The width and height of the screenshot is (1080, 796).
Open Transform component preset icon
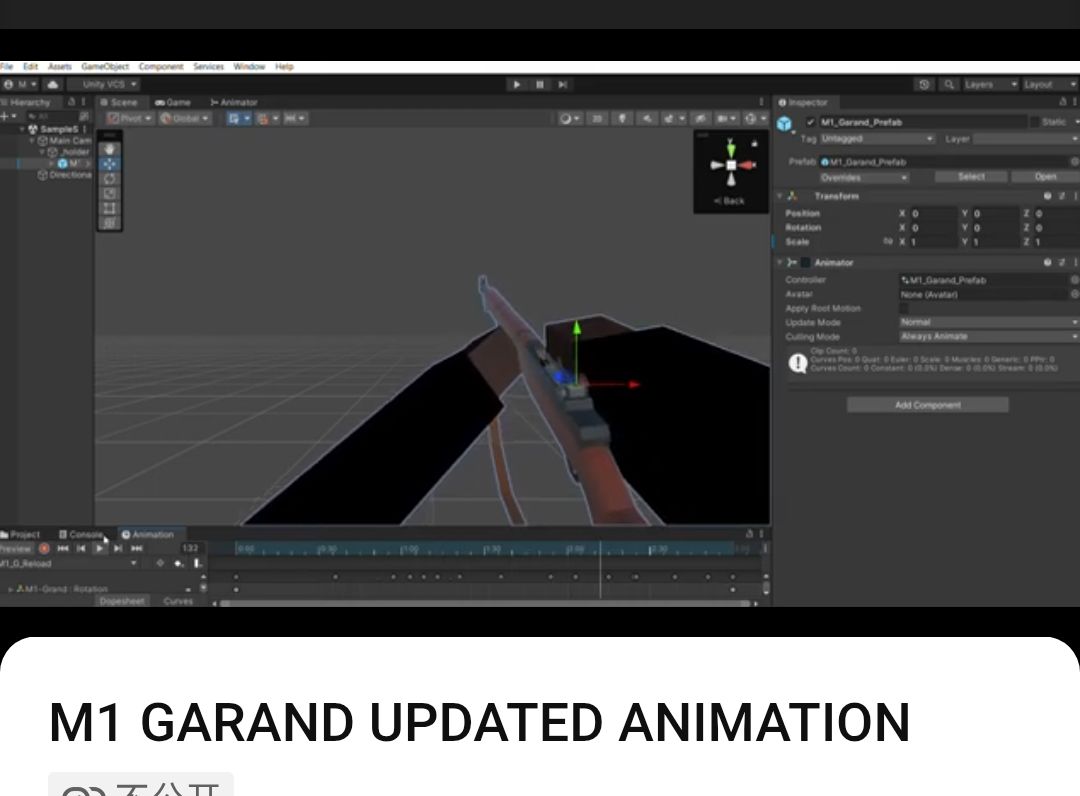(1061, 196)
